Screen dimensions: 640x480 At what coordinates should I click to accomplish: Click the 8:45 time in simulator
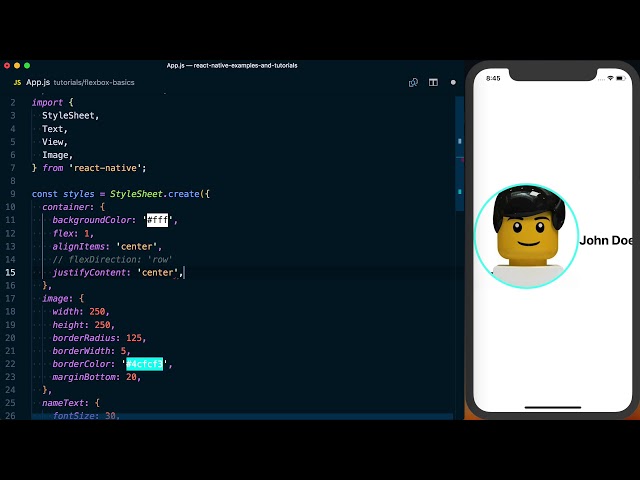493,78
